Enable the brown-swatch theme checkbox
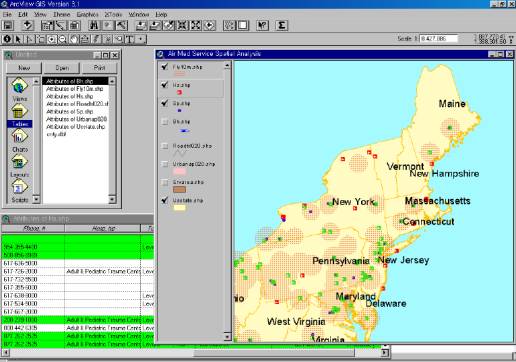The image size is (516, 362). 165,182
